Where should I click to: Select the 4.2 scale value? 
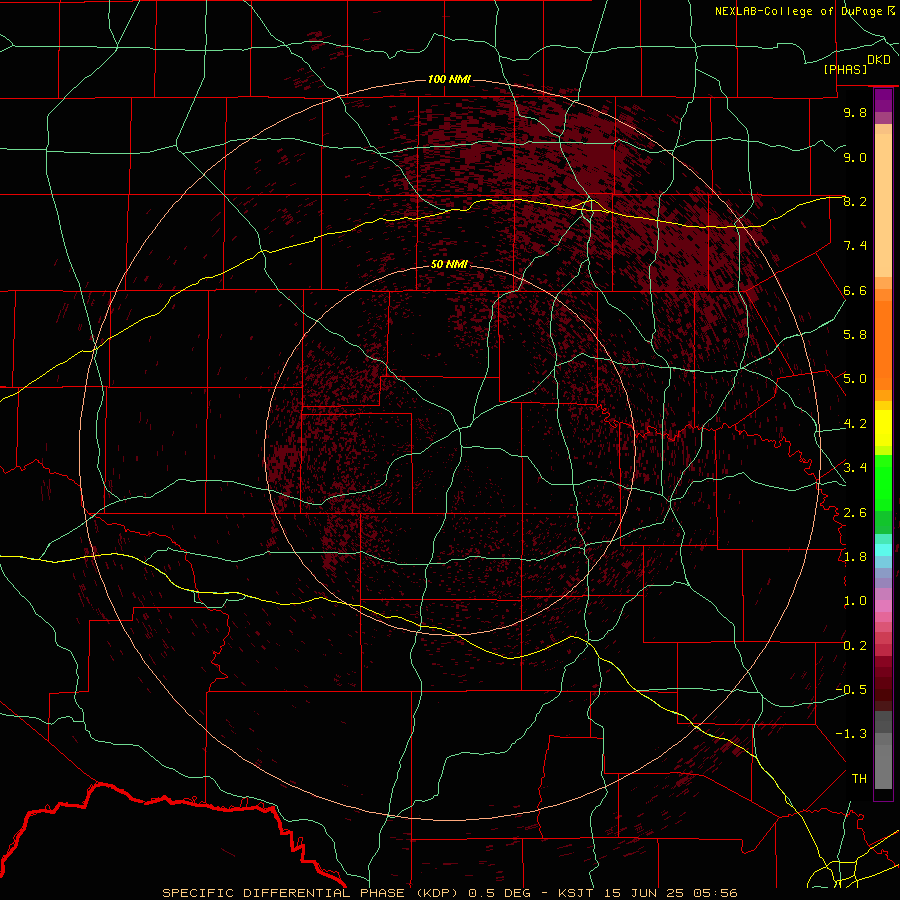click(x=855, y=424)
